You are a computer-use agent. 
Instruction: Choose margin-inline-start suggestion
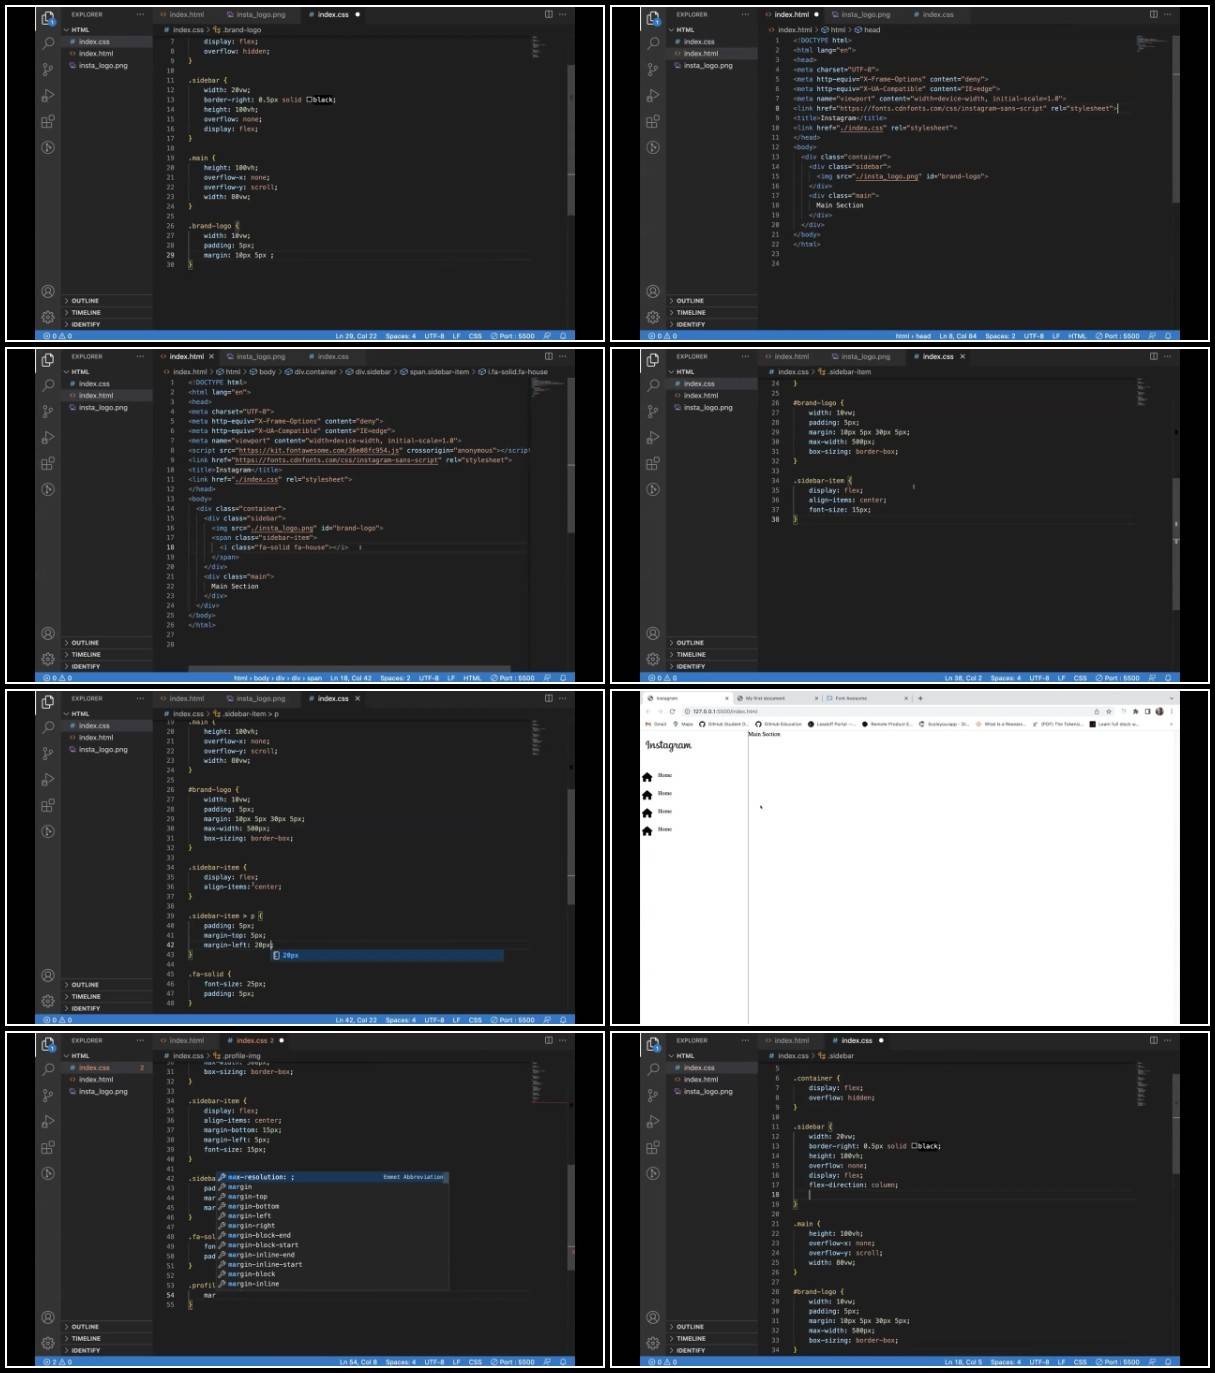332,1265
